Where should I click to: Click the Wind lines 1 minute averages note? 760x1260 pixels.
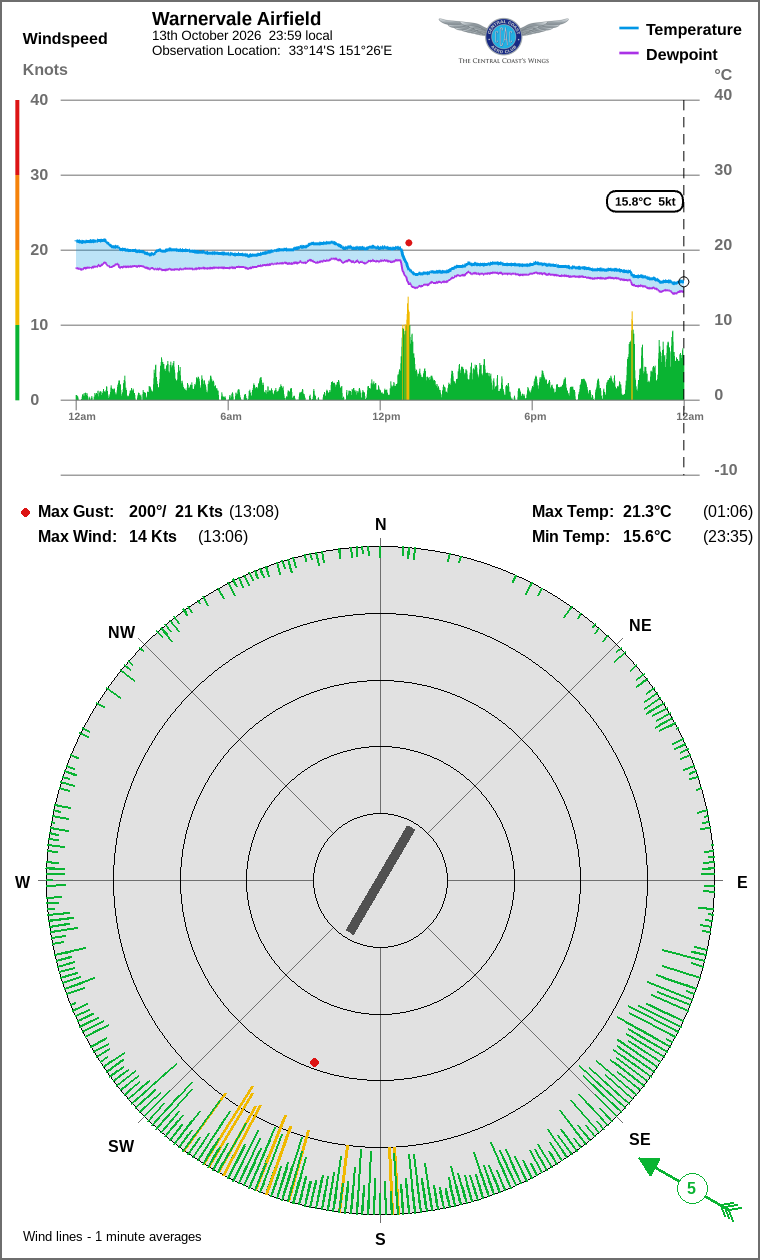(x=112, y=1237)
